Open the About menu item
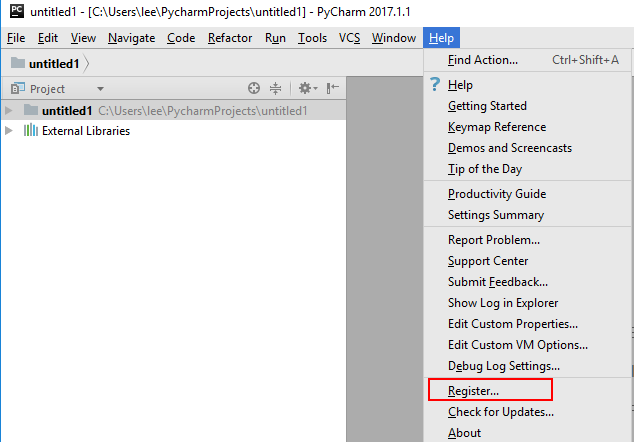 (x=528, y=433)
